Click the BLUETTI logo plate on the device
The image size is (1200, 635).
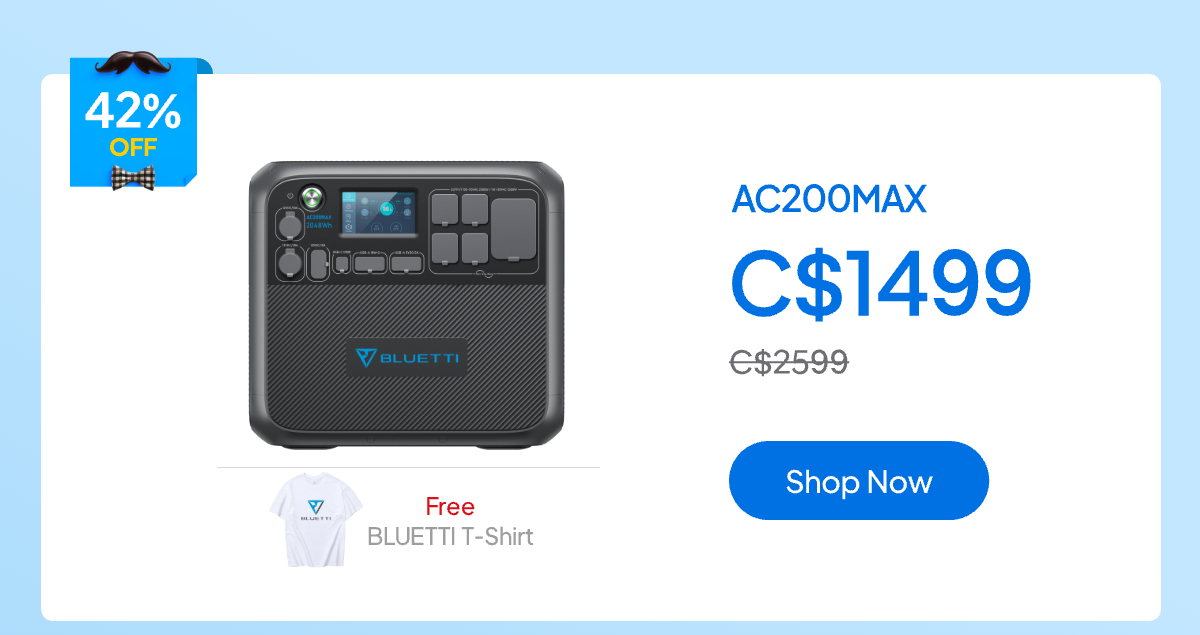(x=406, y=357)
